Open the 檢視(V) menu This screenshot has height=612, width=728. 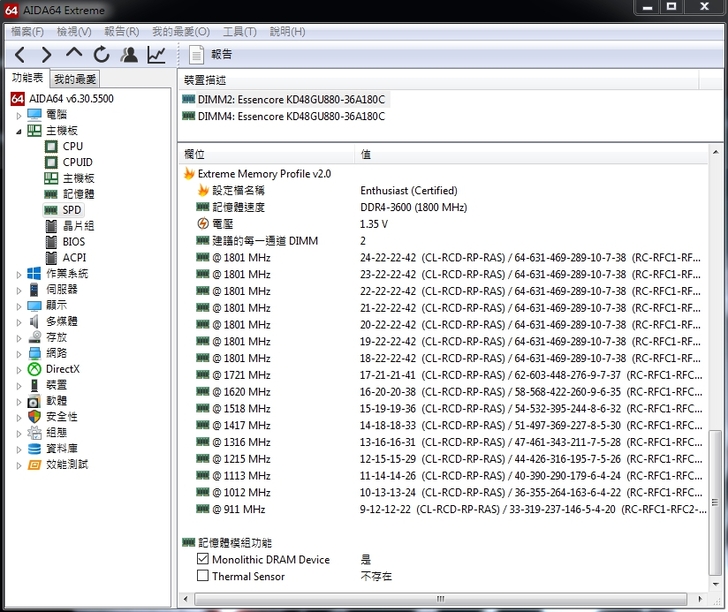(x=74, y=32)
